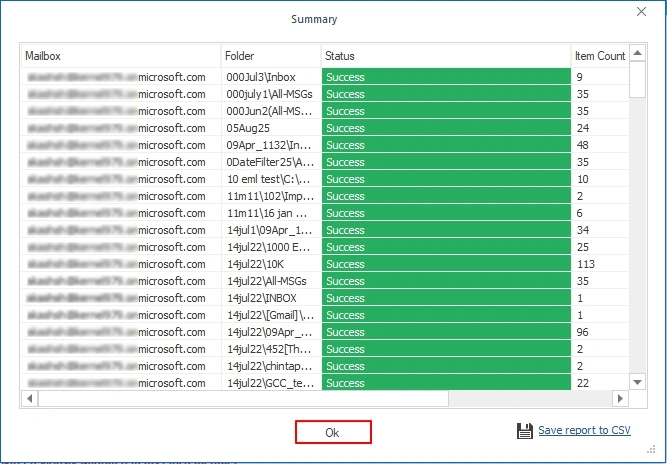The width and height of the screenshot is (667, 464).
Task: Select the 05Aug25 folder row
Action: (x=270, y=128)
